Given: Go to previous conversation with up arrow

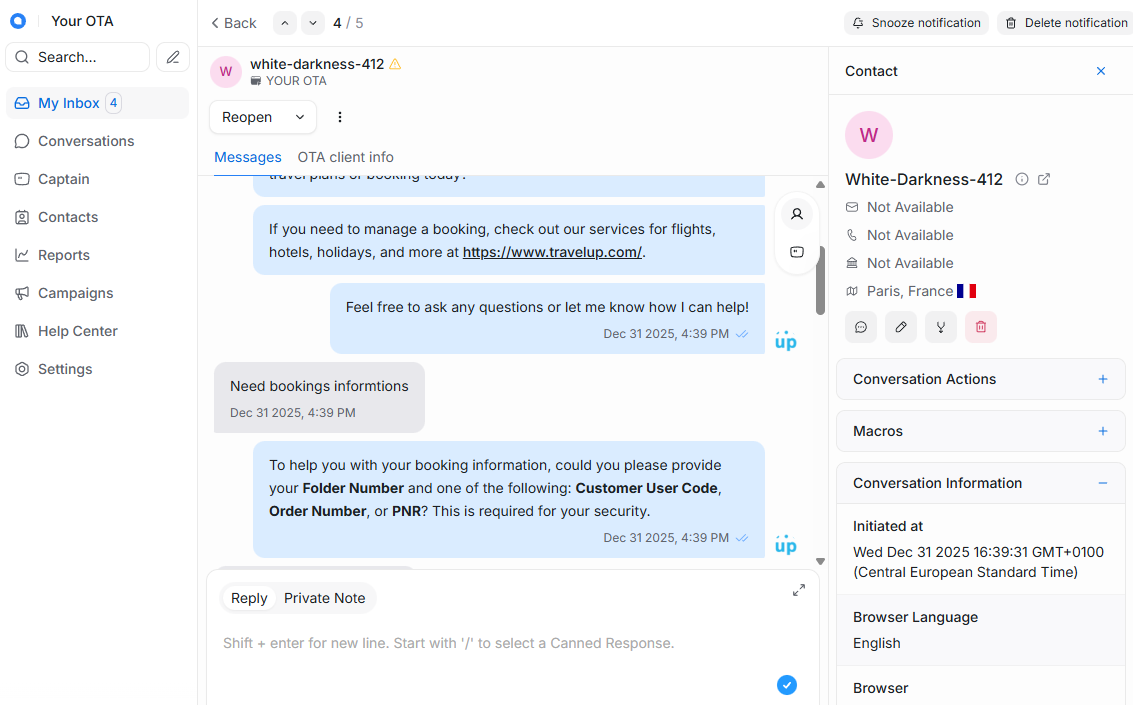Looking at the screenshot, I should pyautogui.click(x=284, y=22).
